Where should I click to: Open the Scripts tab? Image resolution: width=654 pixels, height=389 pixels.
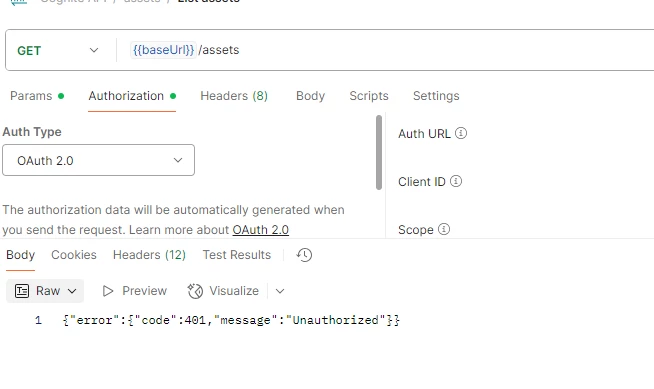369,96
